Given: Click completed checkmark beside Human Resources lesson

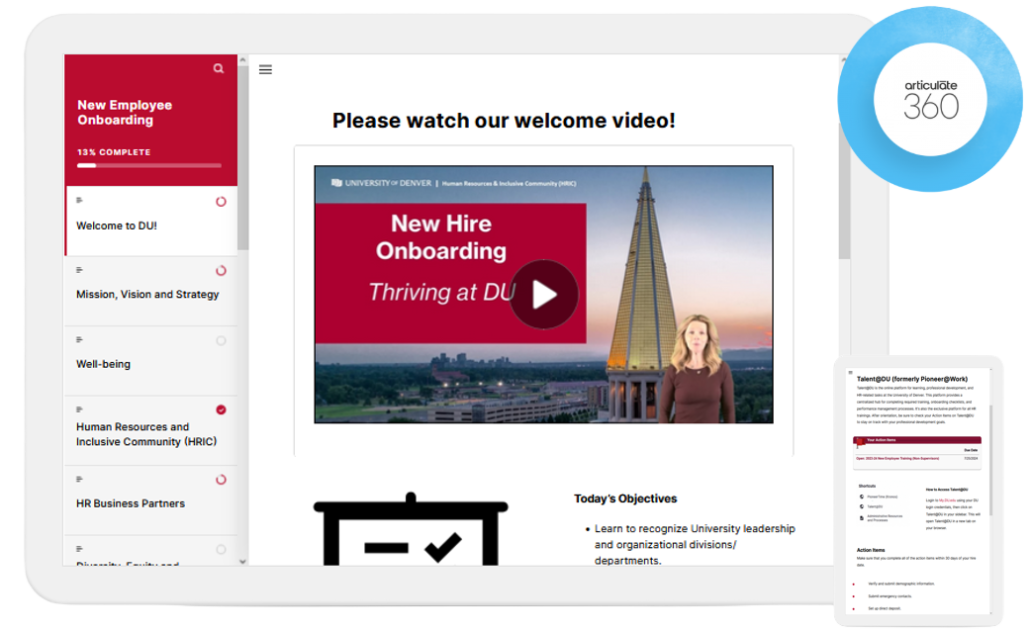Looking at the screenshot, I should pos(221,410).
